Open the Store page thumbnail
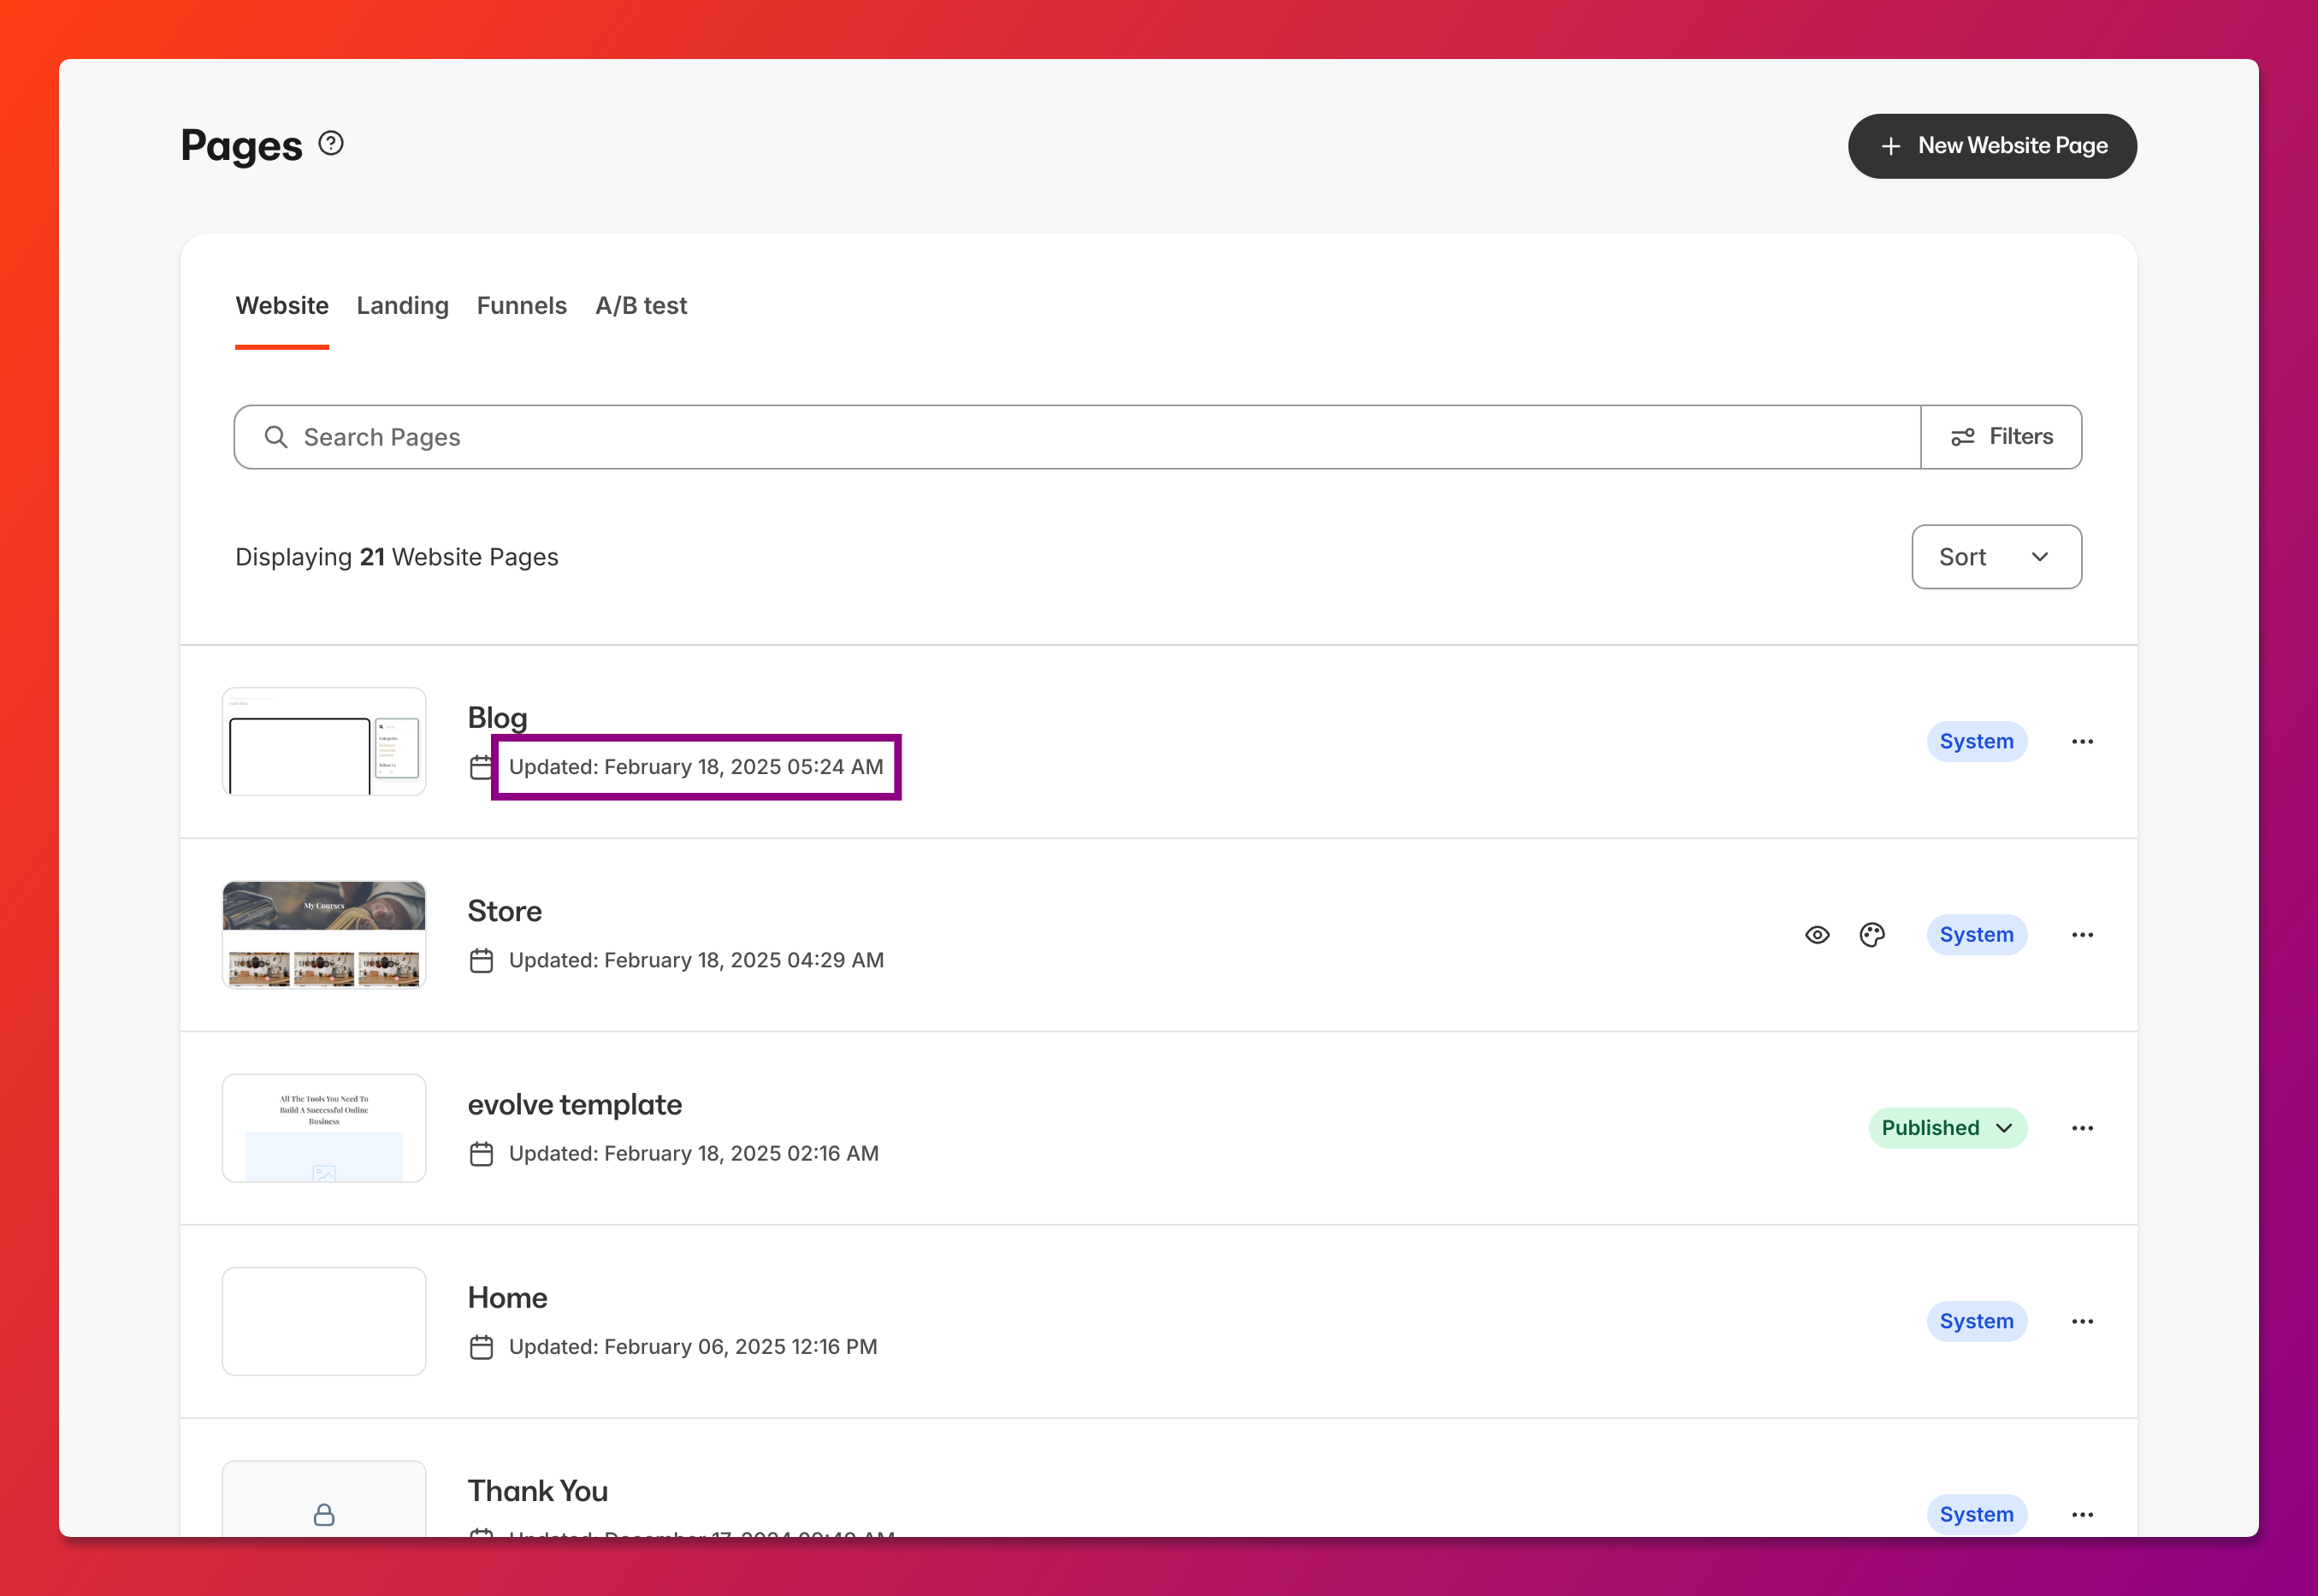This screenshot has height=1596, width=2318. click(324, 935)
